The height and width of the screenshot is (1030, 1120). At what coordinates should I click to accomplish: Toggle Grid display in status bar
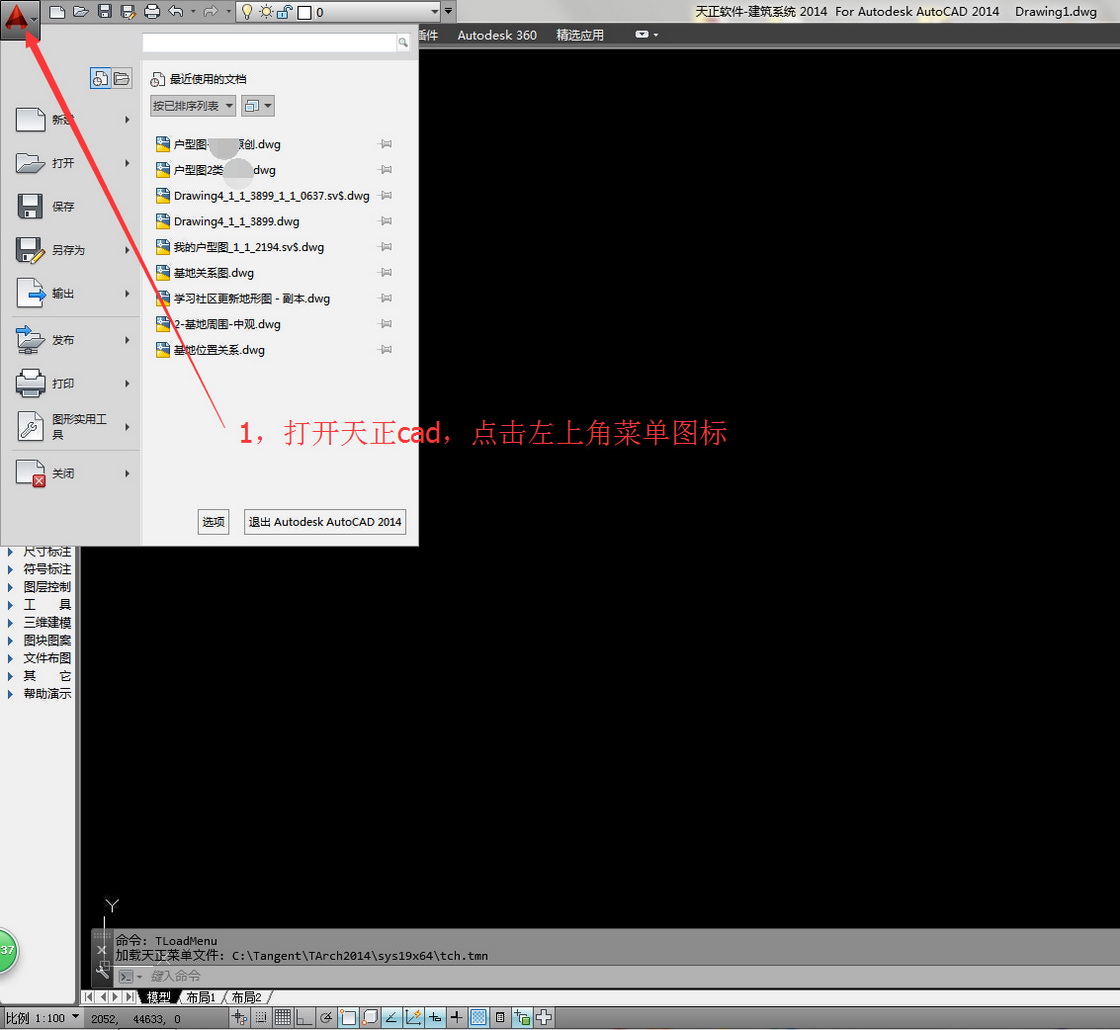(283, 1017)
